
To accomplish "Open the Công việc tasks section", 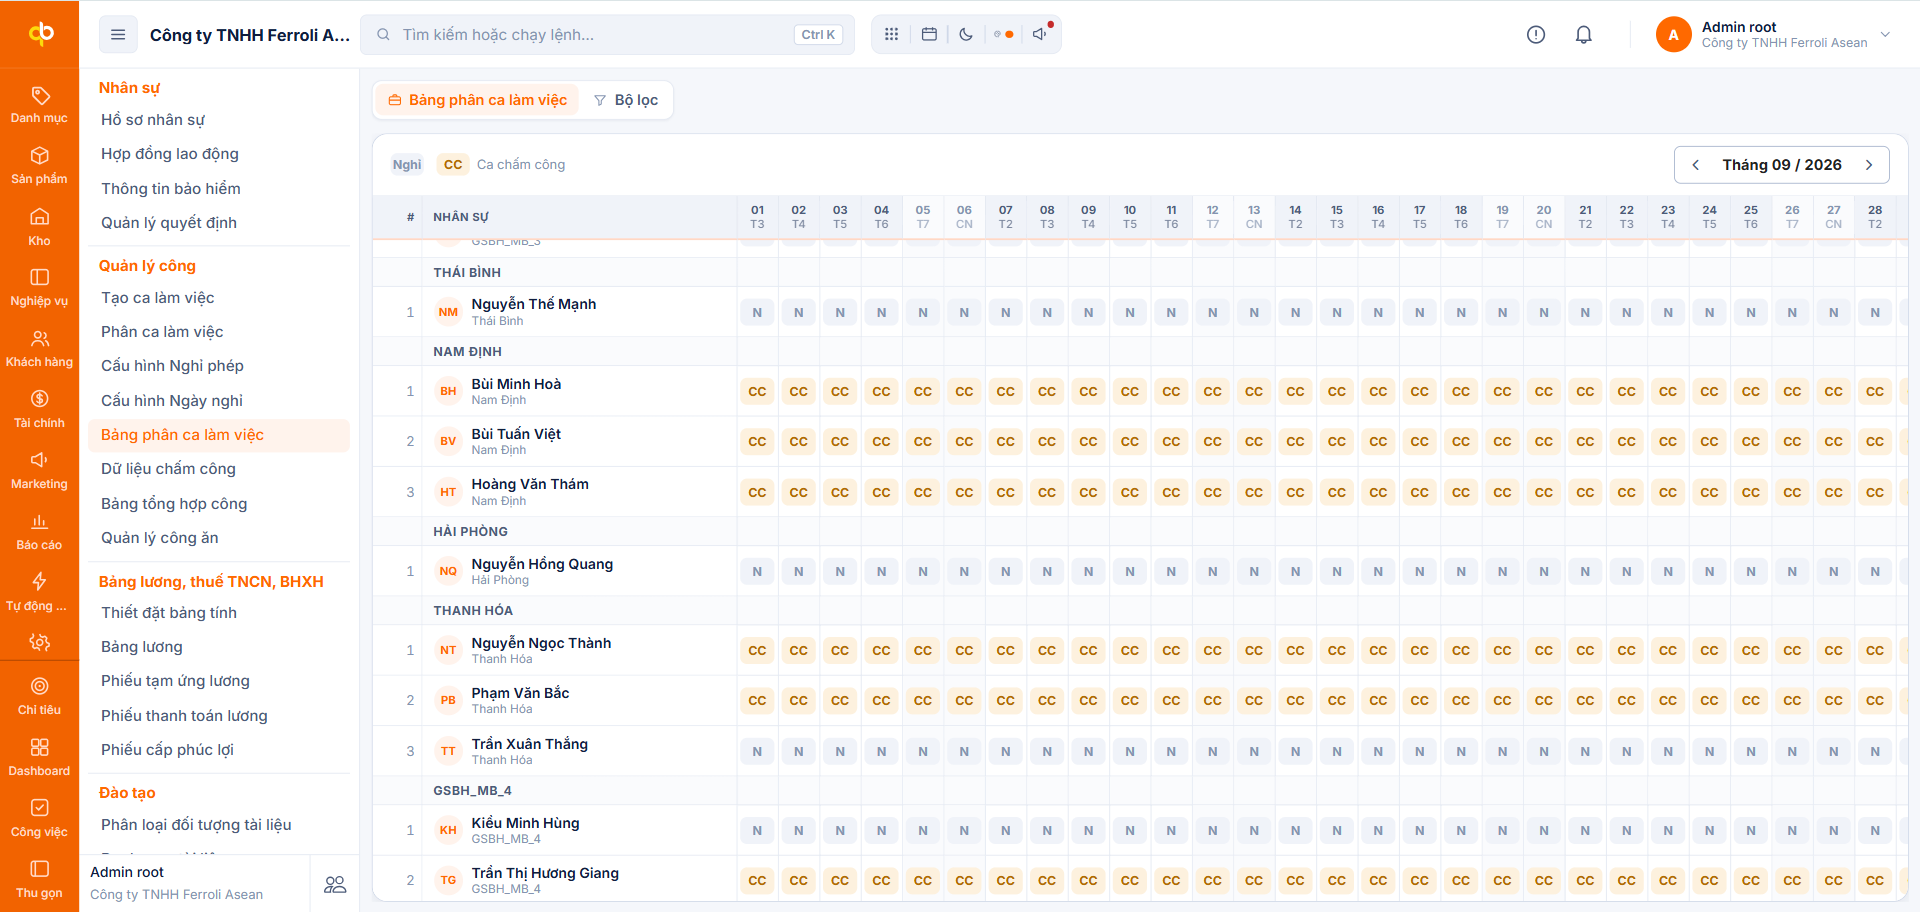I will tap(39, 819).
